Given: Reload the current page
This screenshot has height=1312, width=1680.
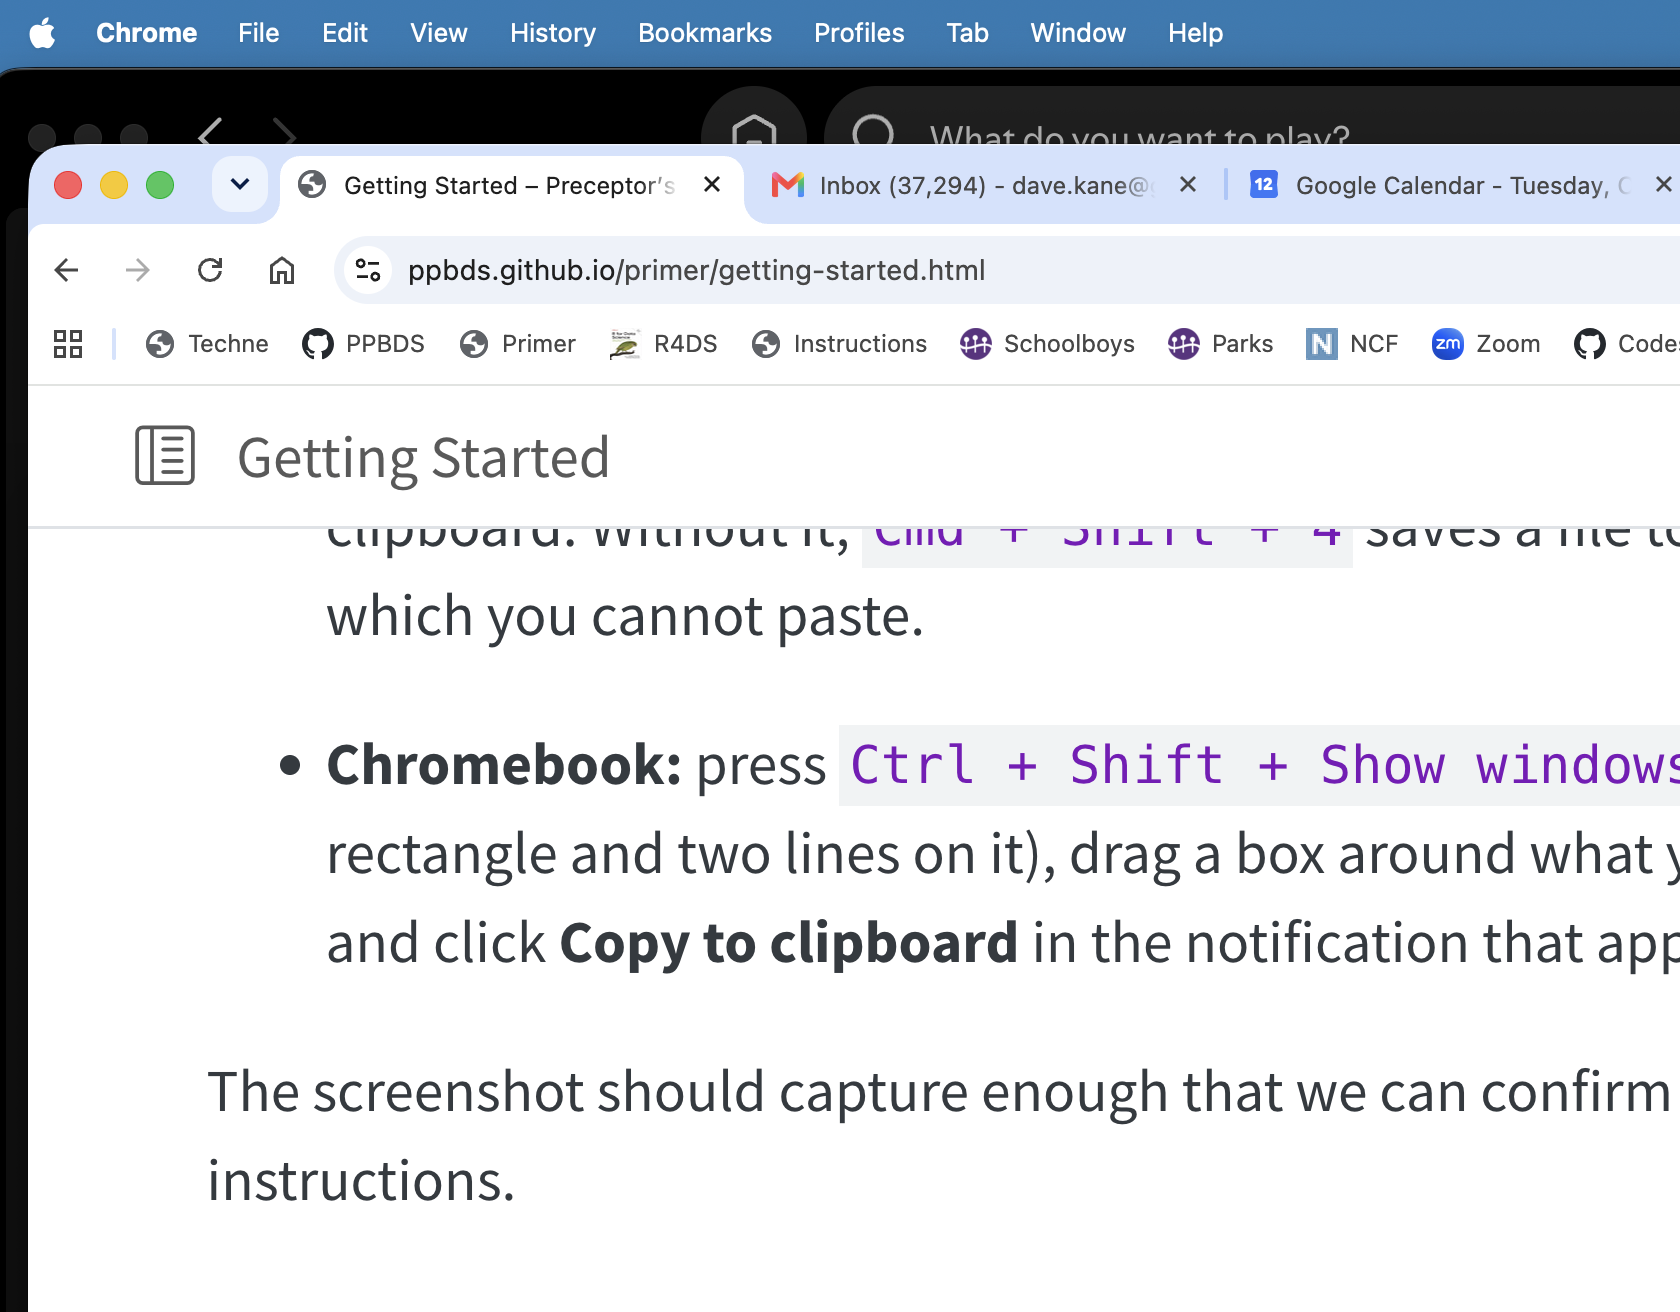Looking at the screenshot, I should [210, 270].
